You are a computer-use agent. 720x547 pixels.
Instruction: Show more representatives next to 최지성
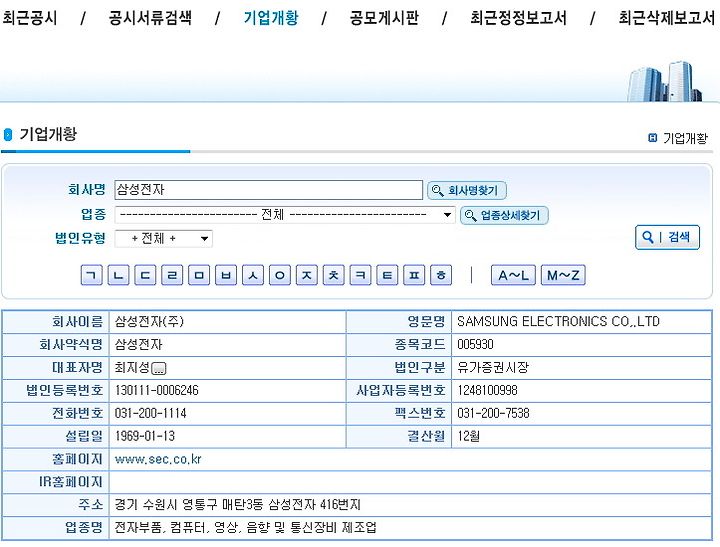point(159,368)
